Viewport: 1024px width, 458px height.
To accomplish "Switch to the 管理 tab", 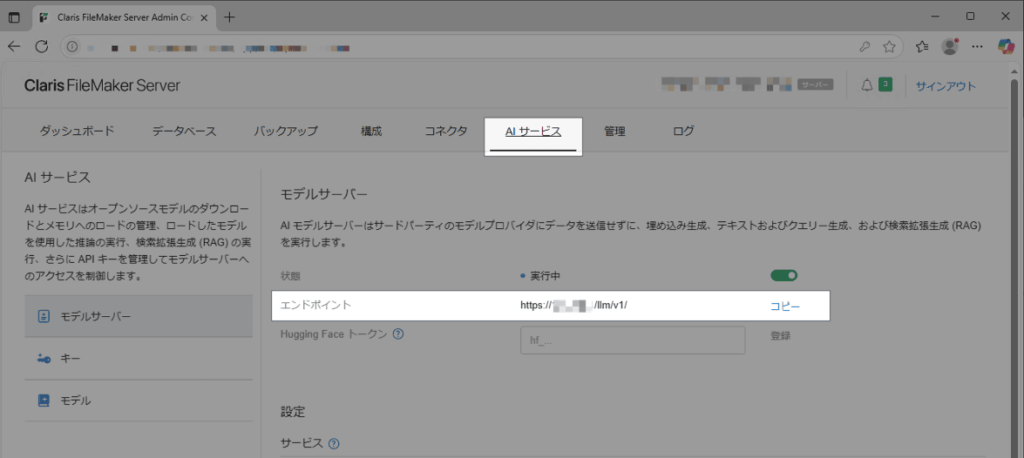I will 615,131.
